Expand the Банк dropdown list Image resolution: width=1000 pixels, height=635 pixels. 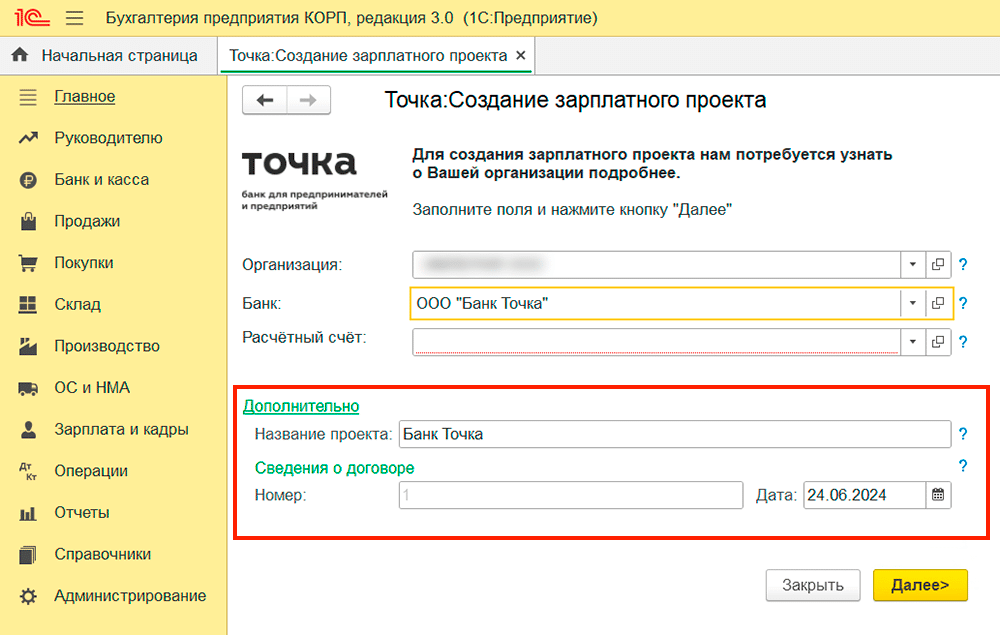912,303
